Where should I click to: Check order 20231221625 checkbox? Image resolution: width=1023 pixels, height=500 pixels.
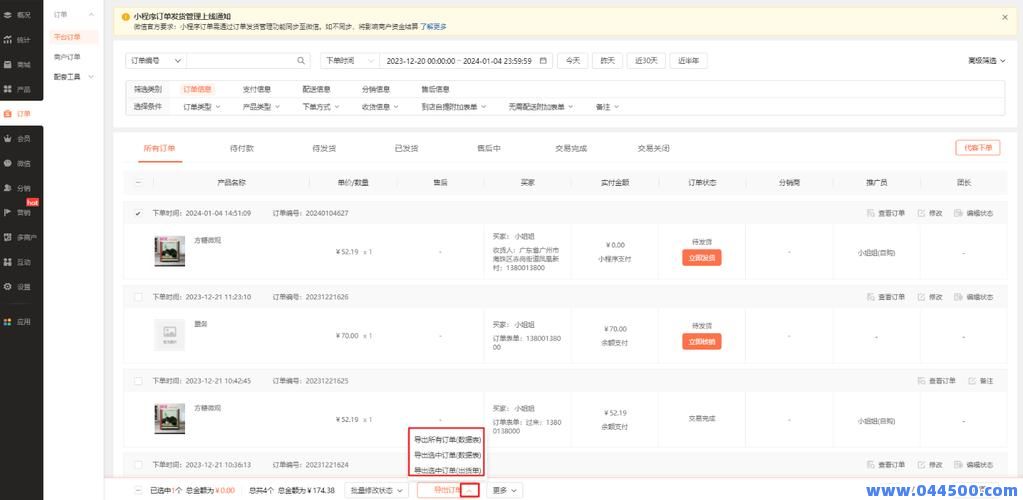pyautogui.click(x=138, y=381)
